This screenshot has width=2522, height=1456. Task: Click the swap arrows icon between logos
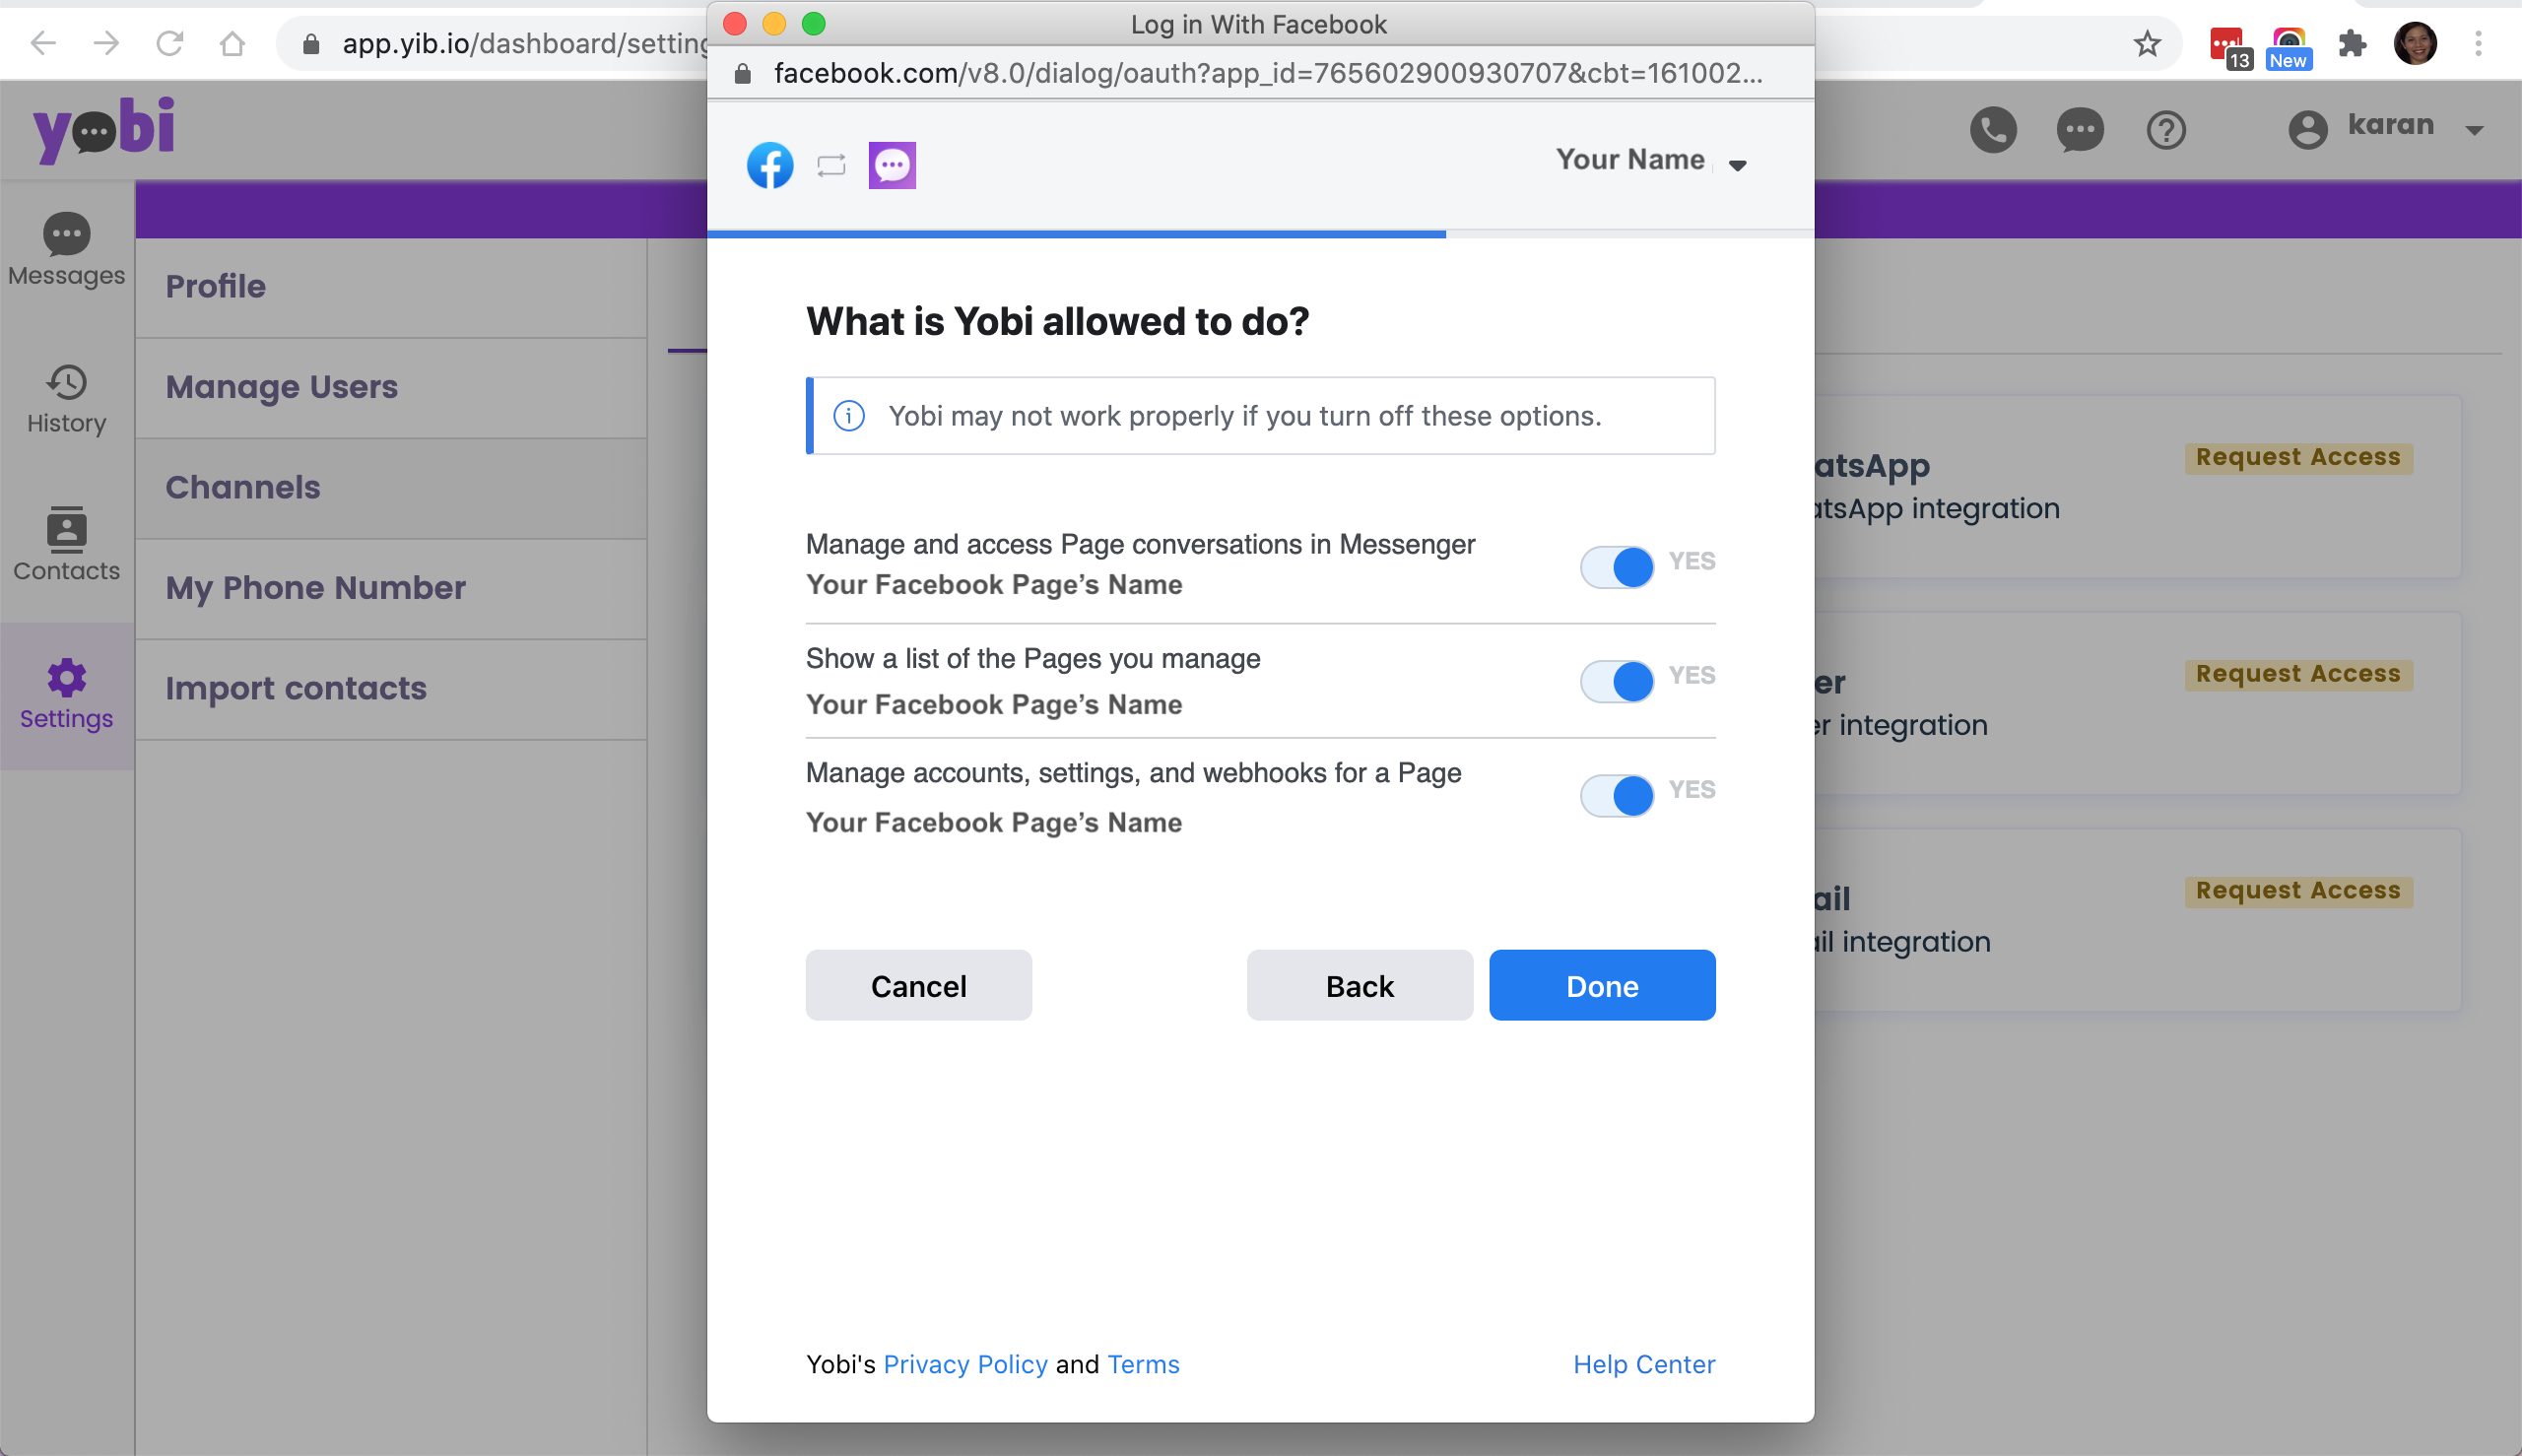(831, 165)
